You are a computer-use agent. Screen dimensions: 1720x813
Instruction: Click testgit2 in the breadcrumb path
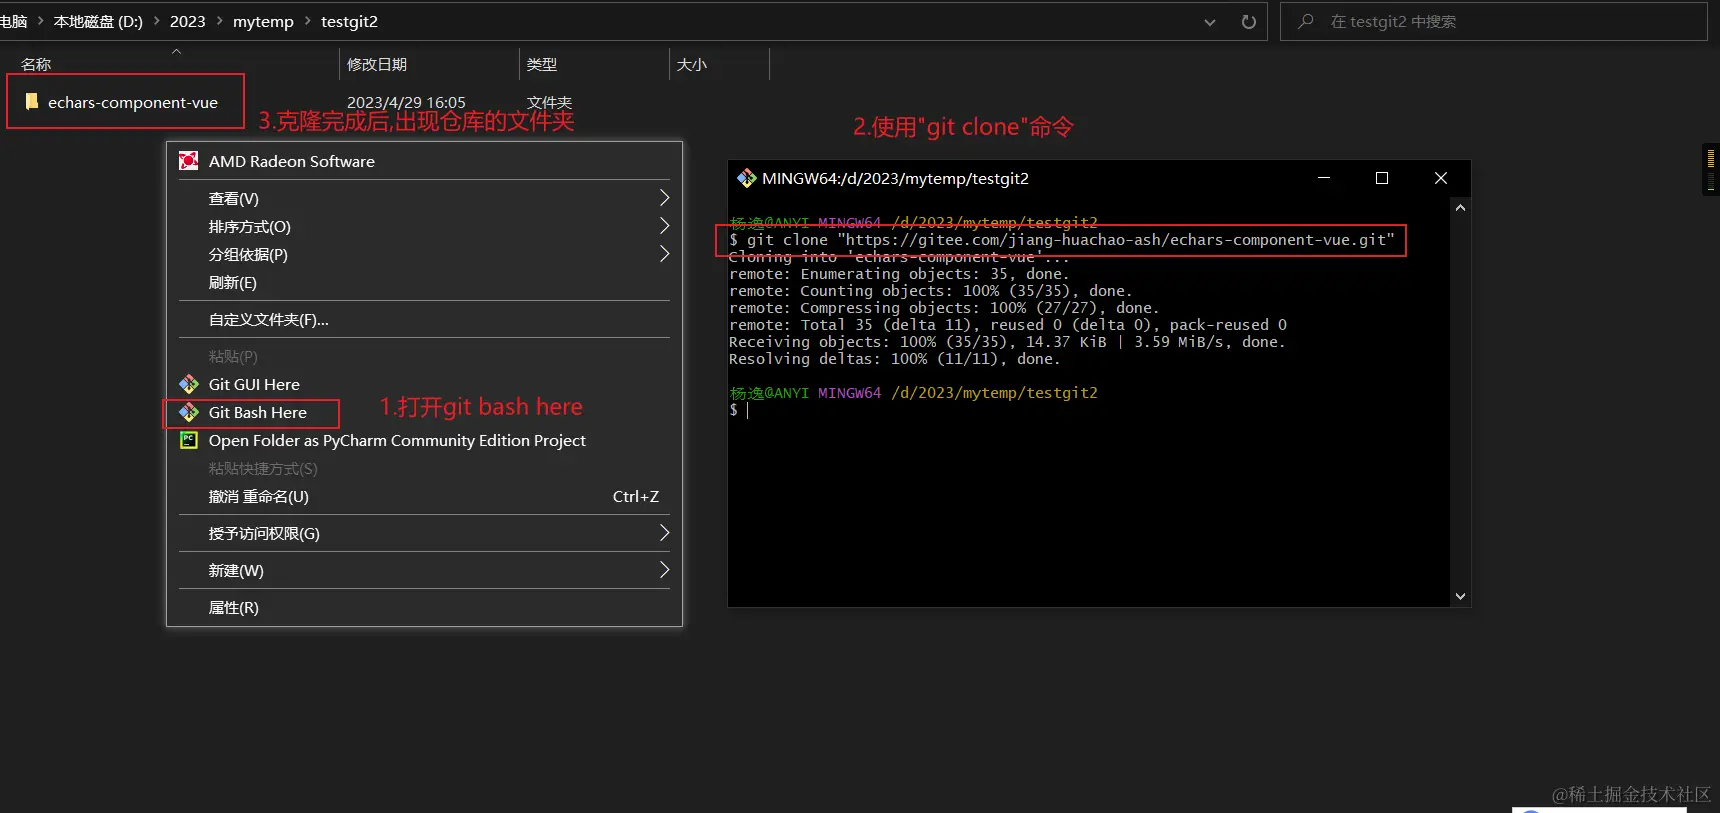point(349,21)
